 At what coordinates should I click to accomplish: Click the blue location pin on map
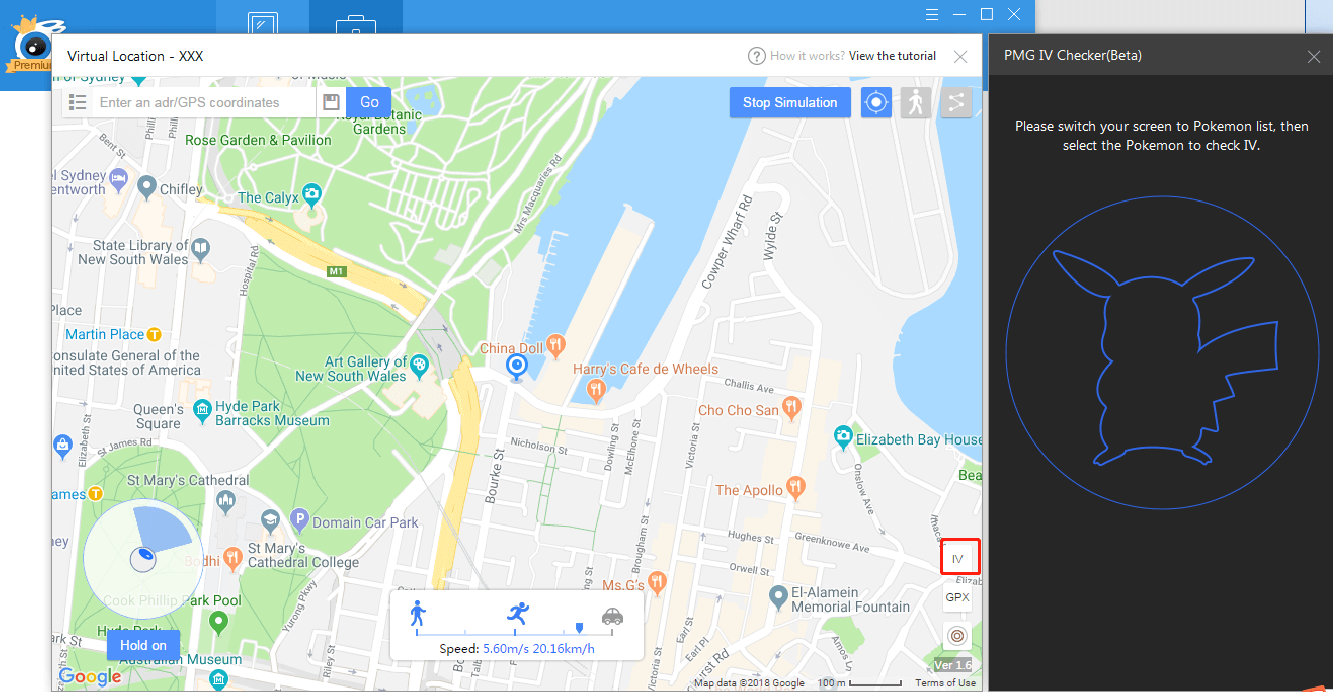pos(516,367)
